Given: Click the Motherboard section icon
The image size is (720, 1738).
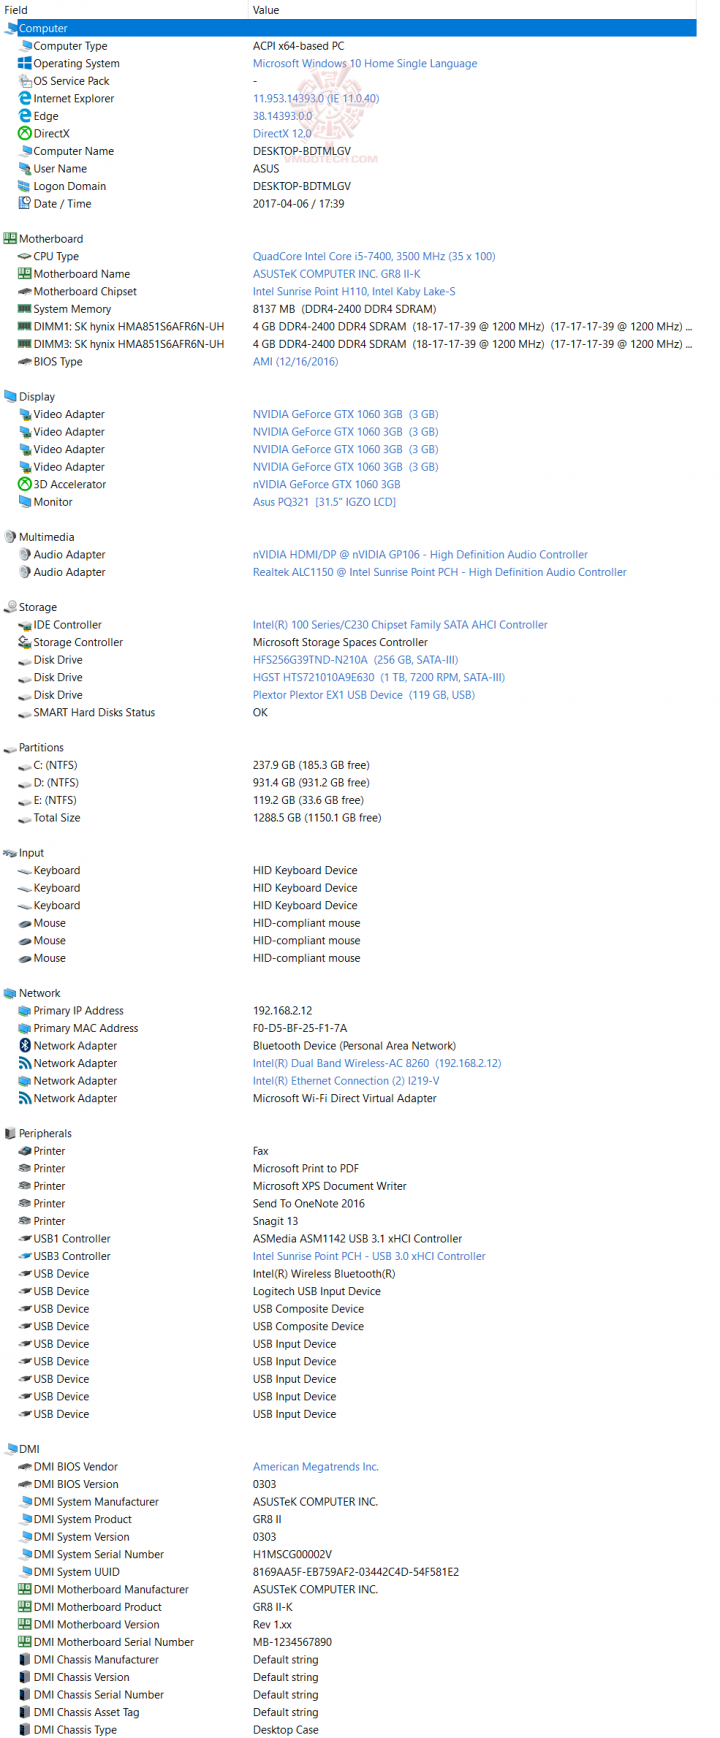Looking at the screenshot, I should [x=10, y=238].
